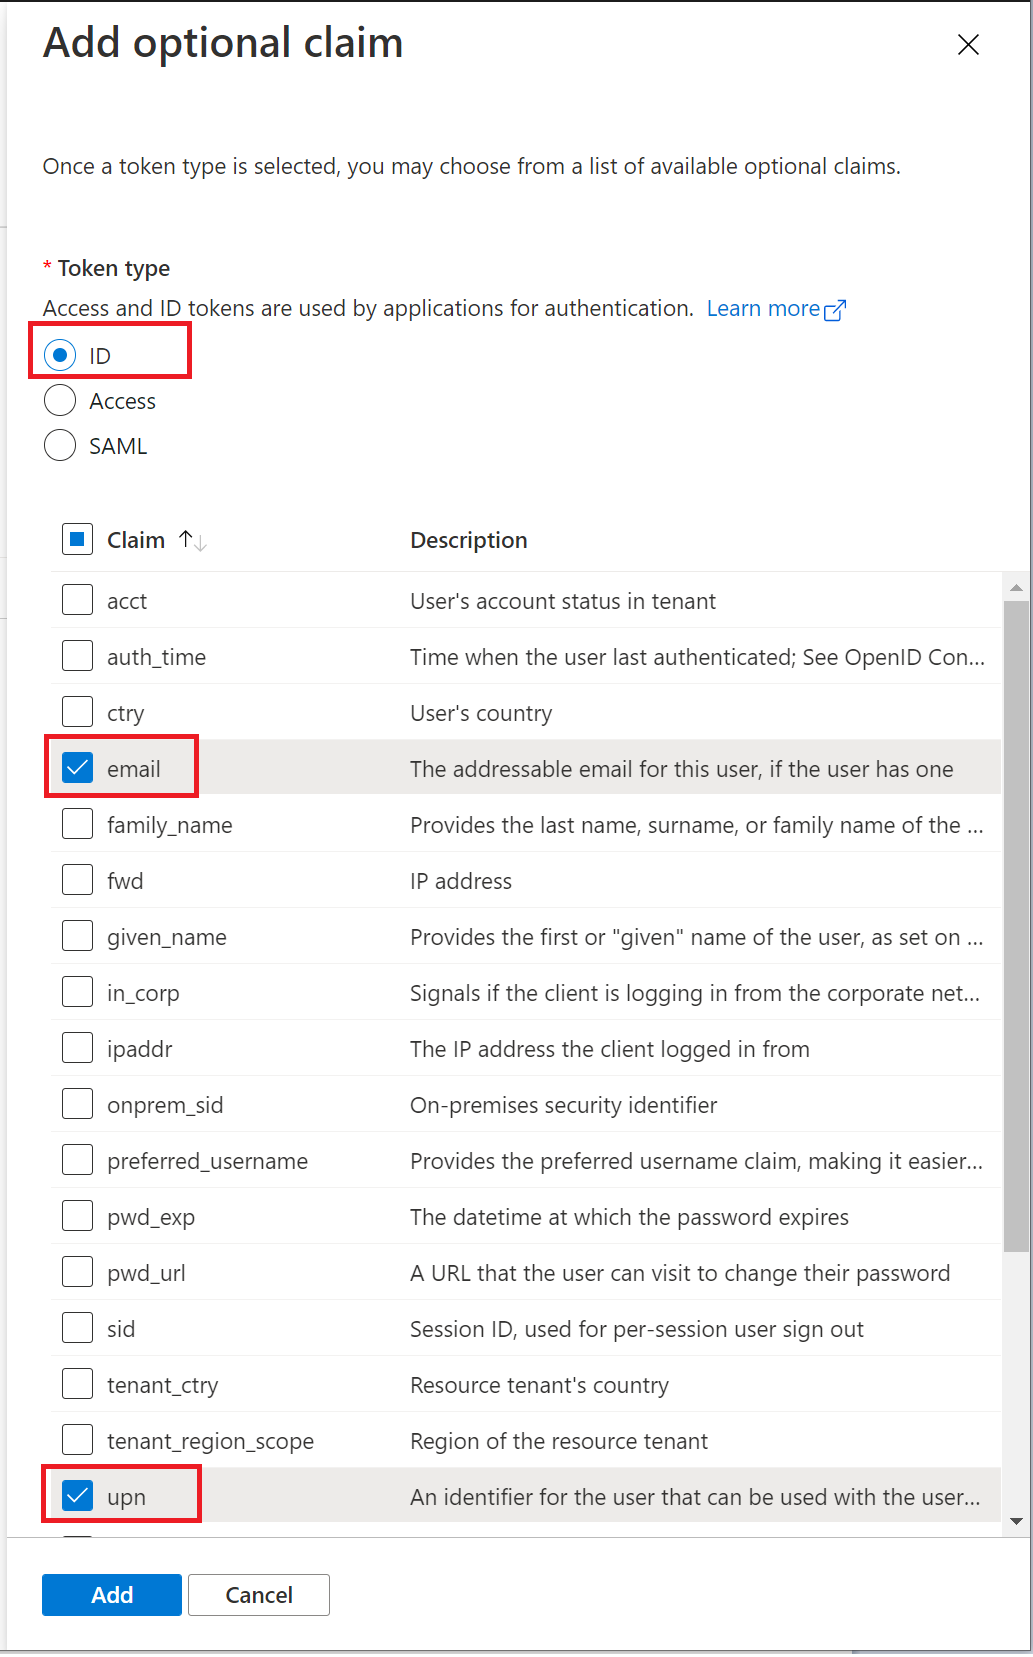Click the Description column header

[x=468, y=541]
